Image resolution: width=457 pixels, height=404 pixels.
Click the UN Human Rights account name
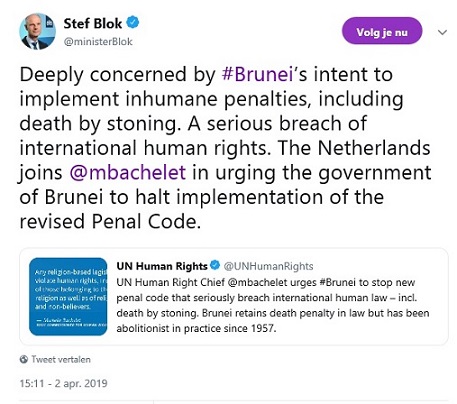point(162,266)
